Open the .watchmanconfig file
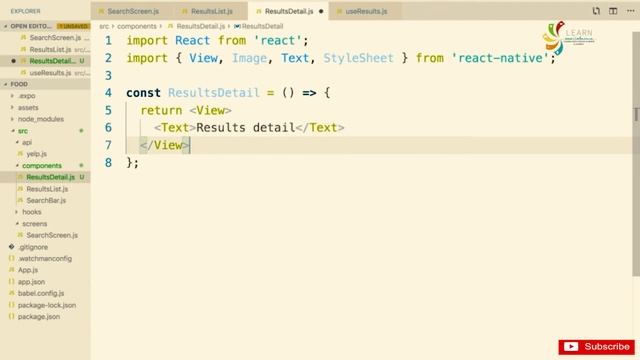 coord(45,259)
